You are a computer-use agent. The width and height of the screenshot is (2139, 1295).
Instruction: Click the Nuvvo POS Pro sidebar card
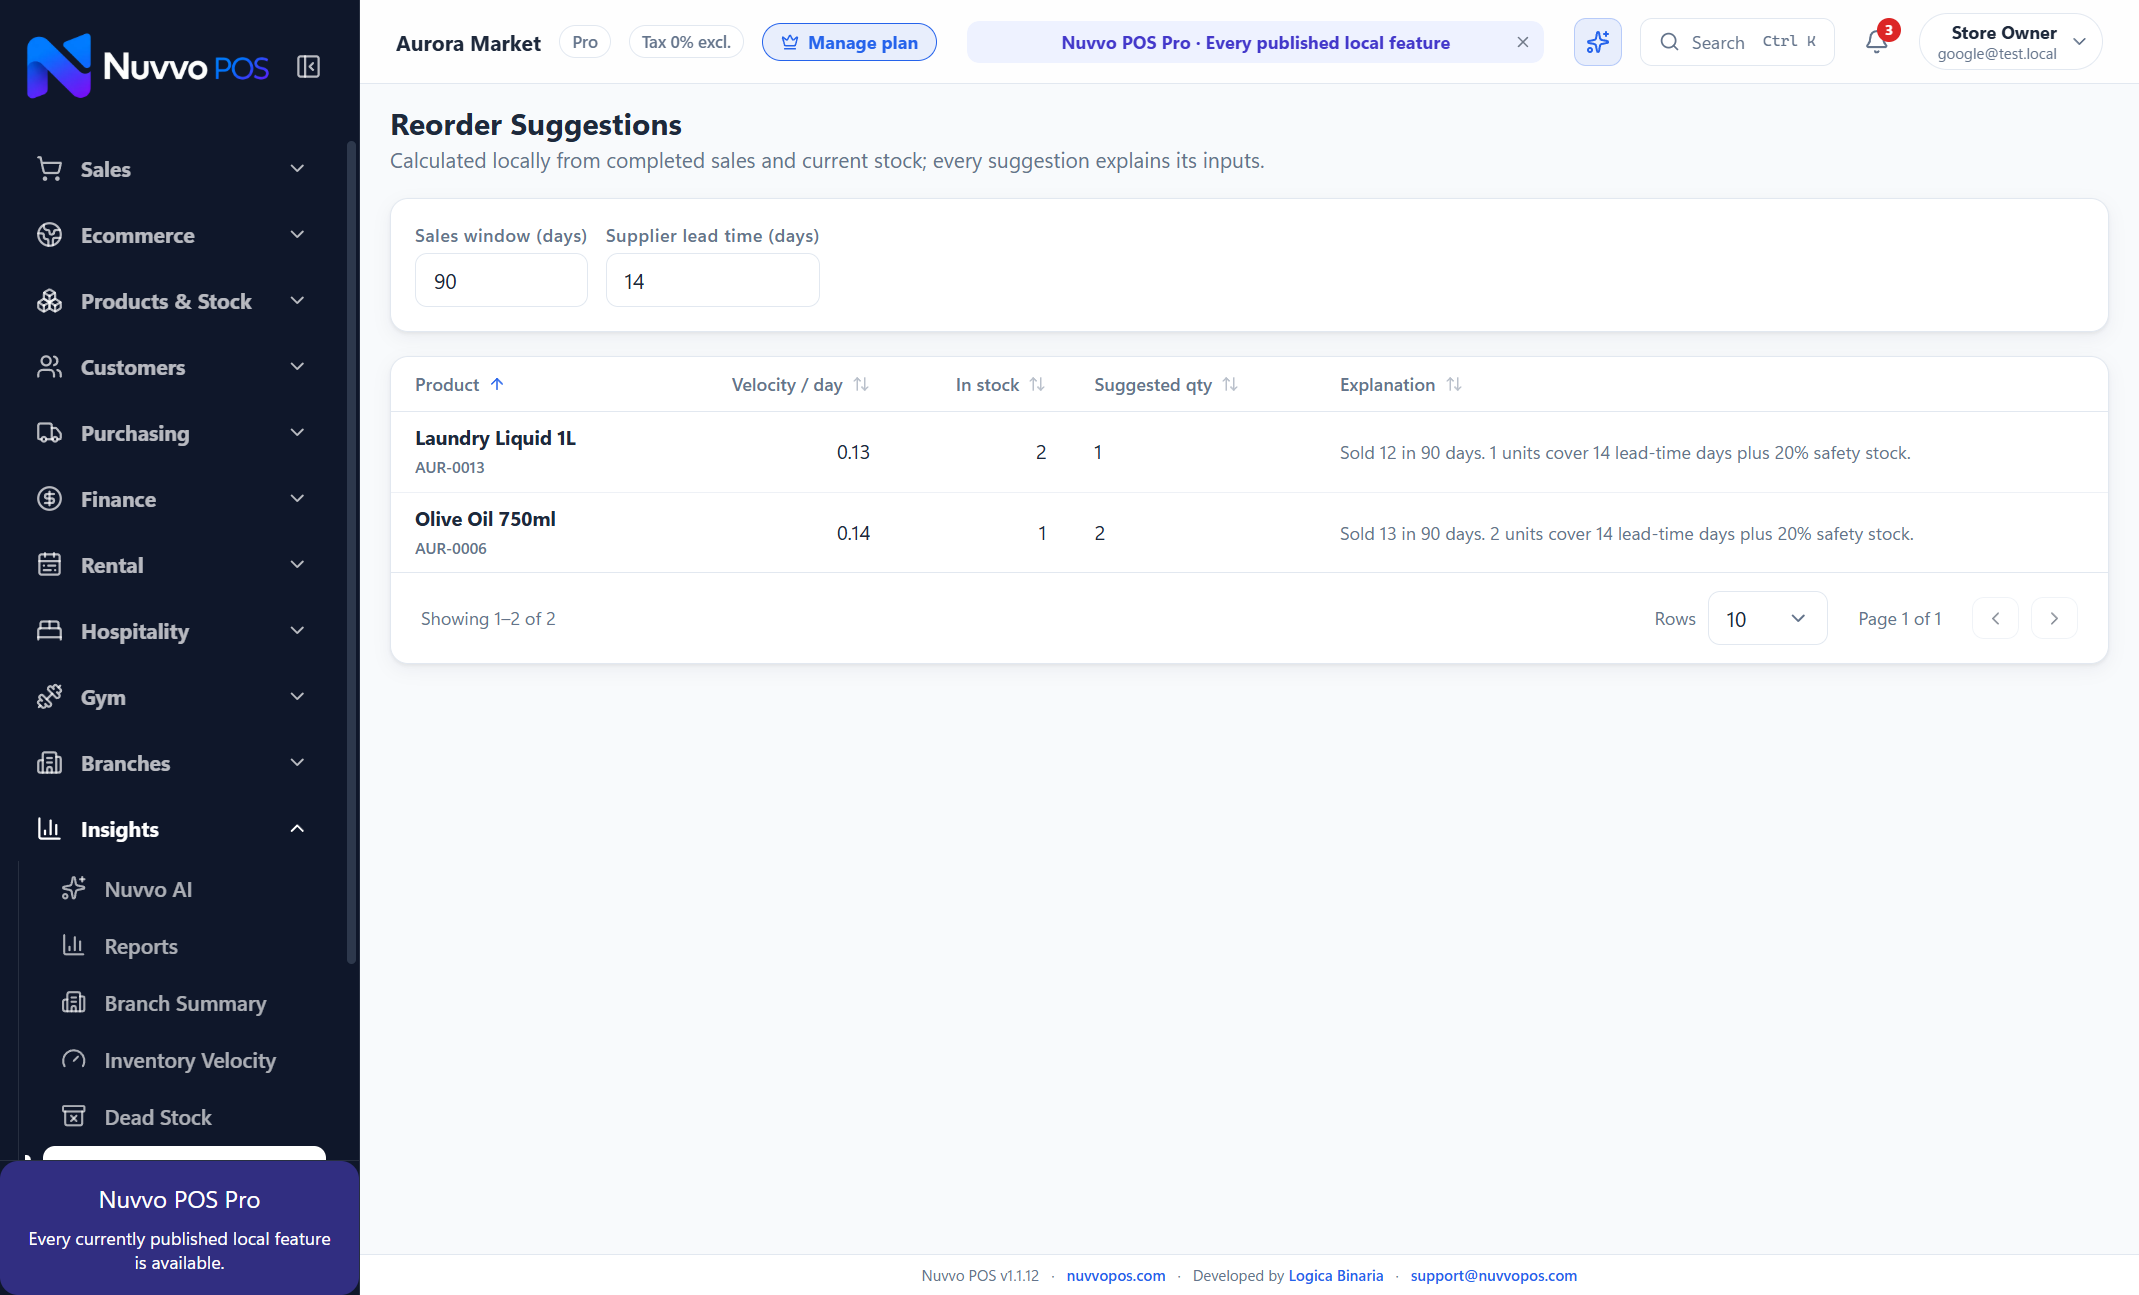[180, 1228]
